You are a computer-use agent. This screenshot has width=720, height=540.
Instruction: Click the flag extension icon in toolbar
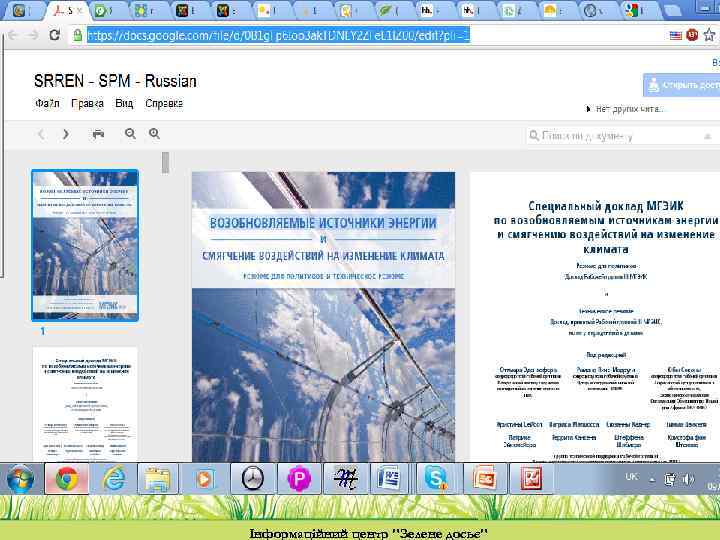pyautogui.click(x=675, y=35)
